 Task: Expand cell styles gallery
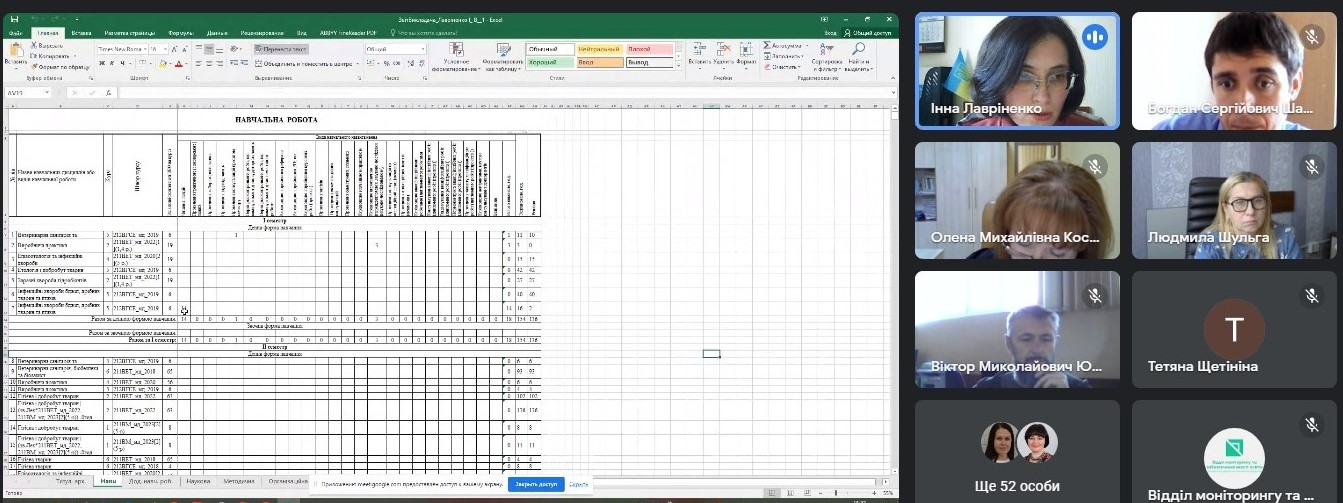point(679,66)
